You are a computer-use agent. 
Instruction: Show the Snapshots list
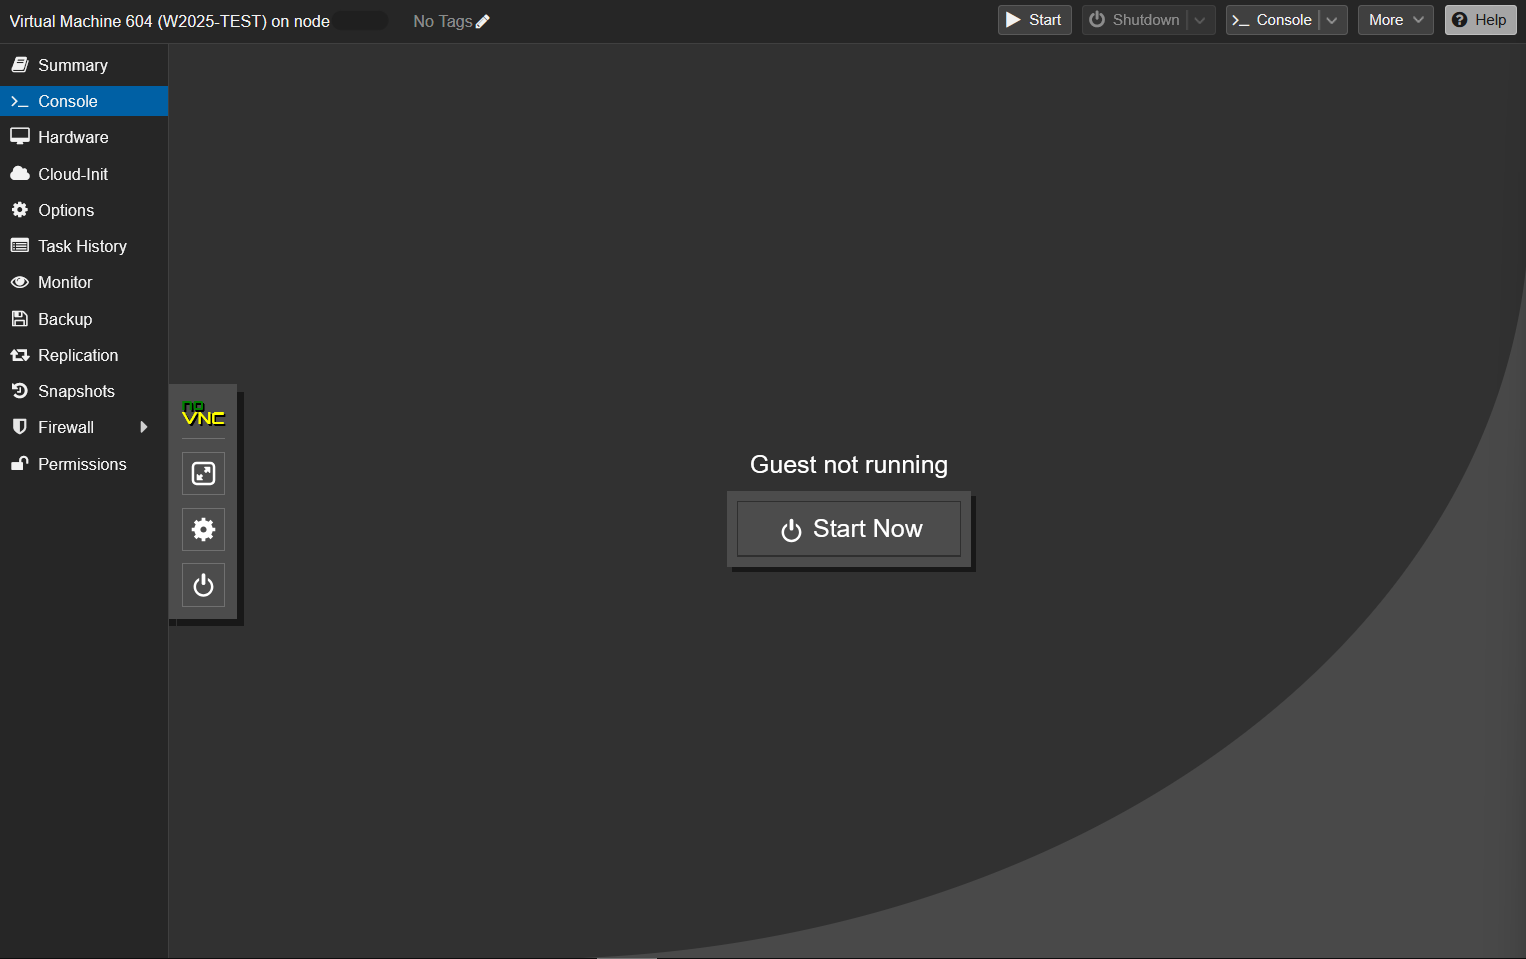[76, 391]
